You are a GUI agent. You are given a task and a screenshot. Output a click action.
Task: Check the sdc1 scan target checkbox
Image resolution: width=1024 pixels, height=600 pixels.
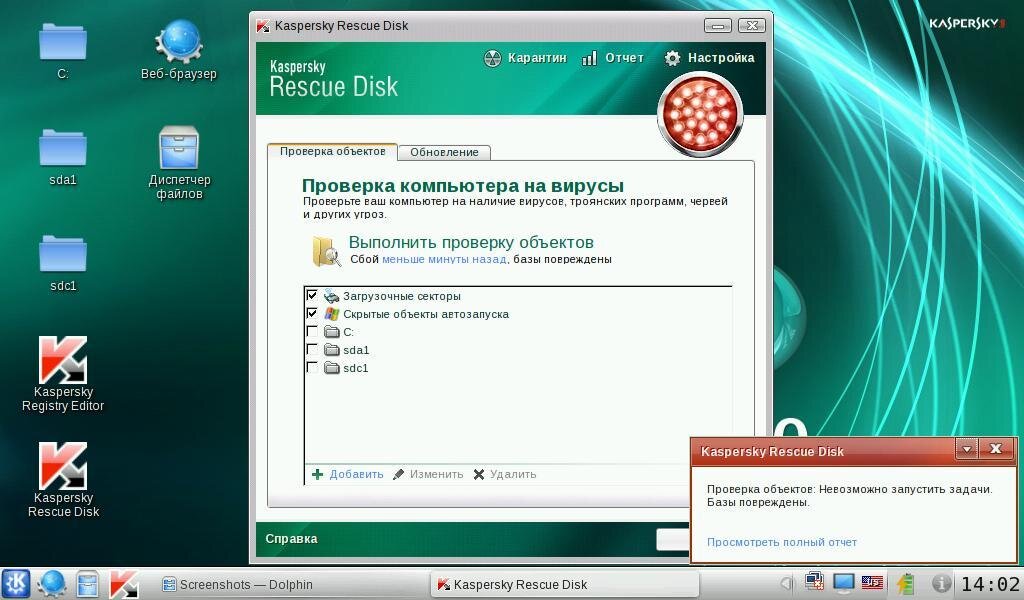(312, 368)
